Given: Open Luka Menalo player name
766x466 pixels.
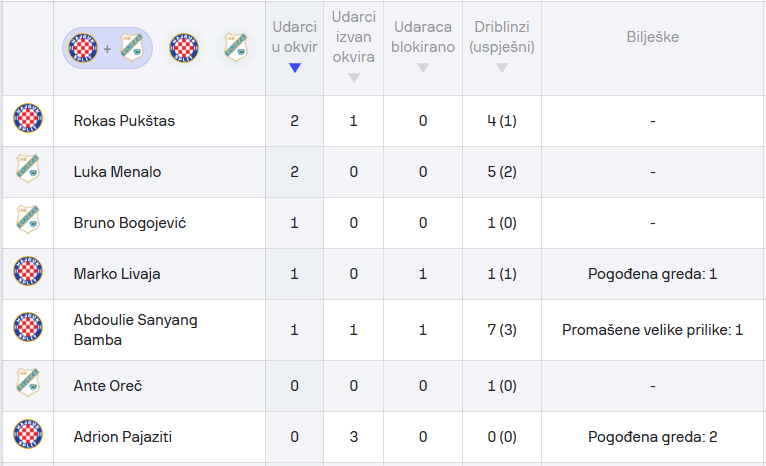Looking at the screenshot, I should click(x=117, y=172).
